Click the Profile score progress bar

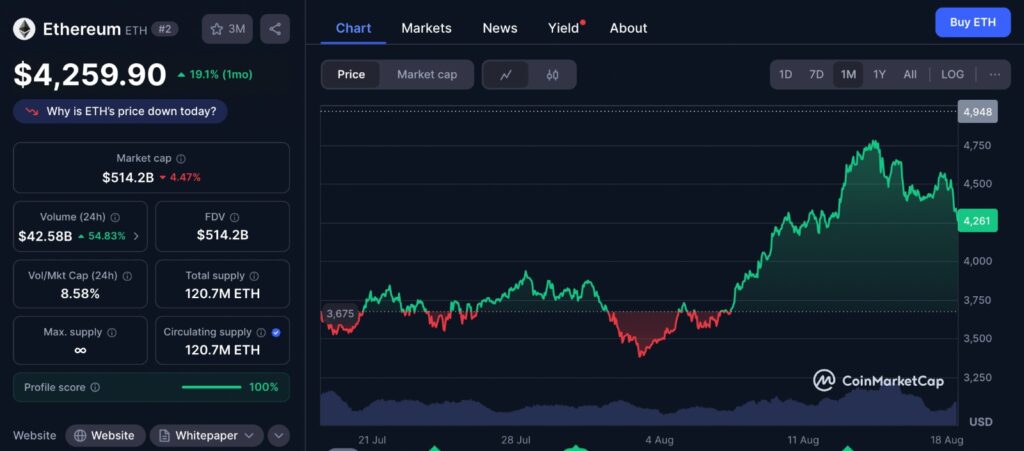point(212,388)
